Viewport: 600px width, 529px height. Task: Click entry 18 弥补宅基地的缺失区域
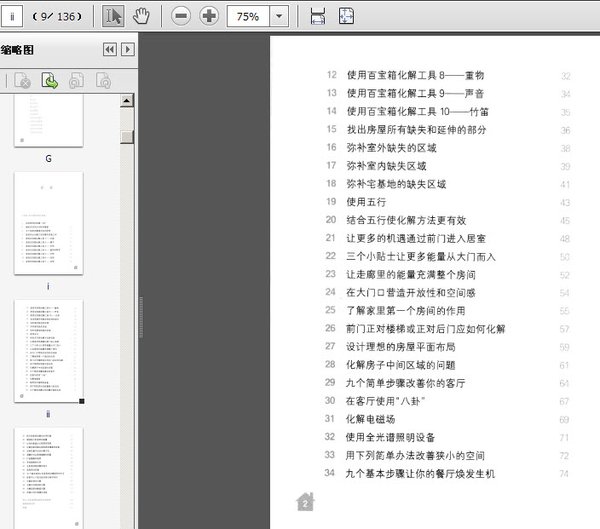448,184
